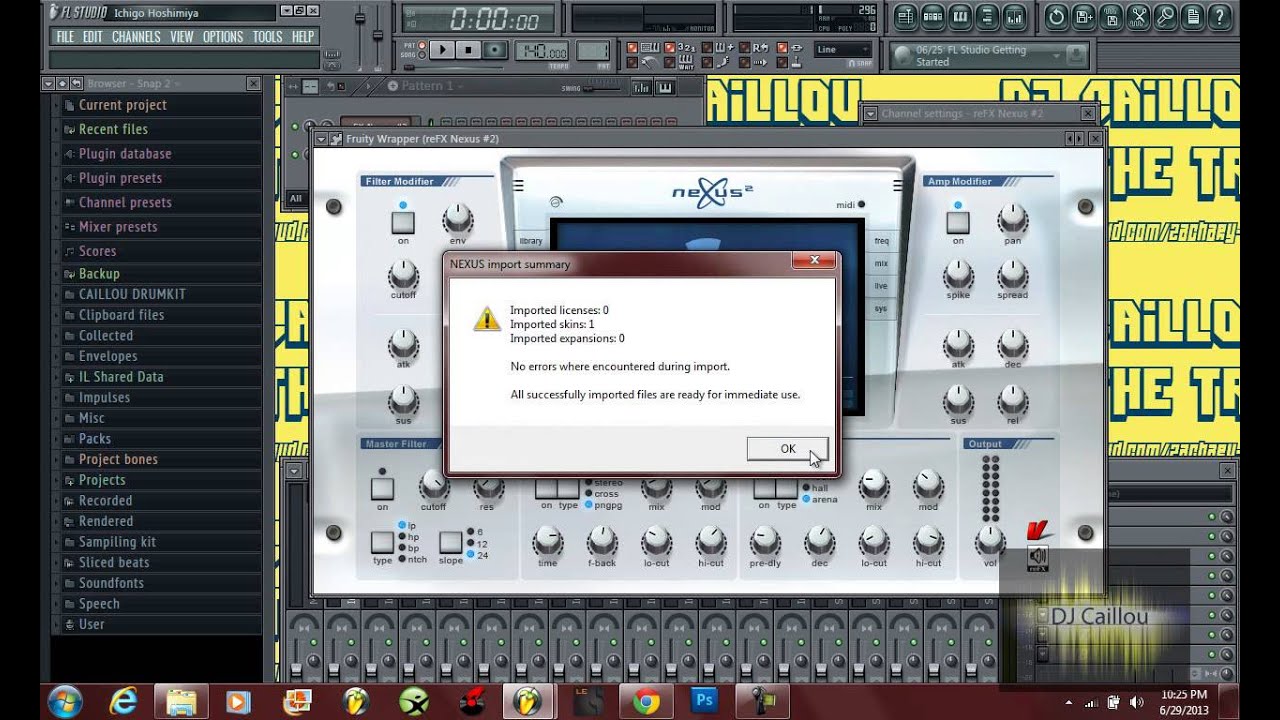Click the floppy disk save icon
Screen dimensions: 1280x720
(1083, 17)
